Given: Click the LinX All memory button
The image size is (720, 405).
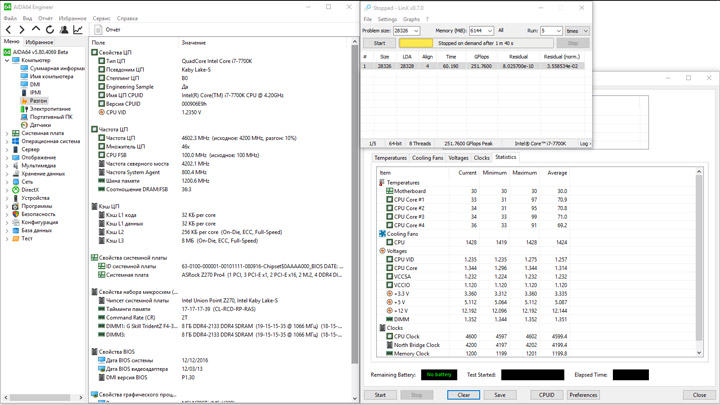Looking at the screenshot, I should 501,31.
